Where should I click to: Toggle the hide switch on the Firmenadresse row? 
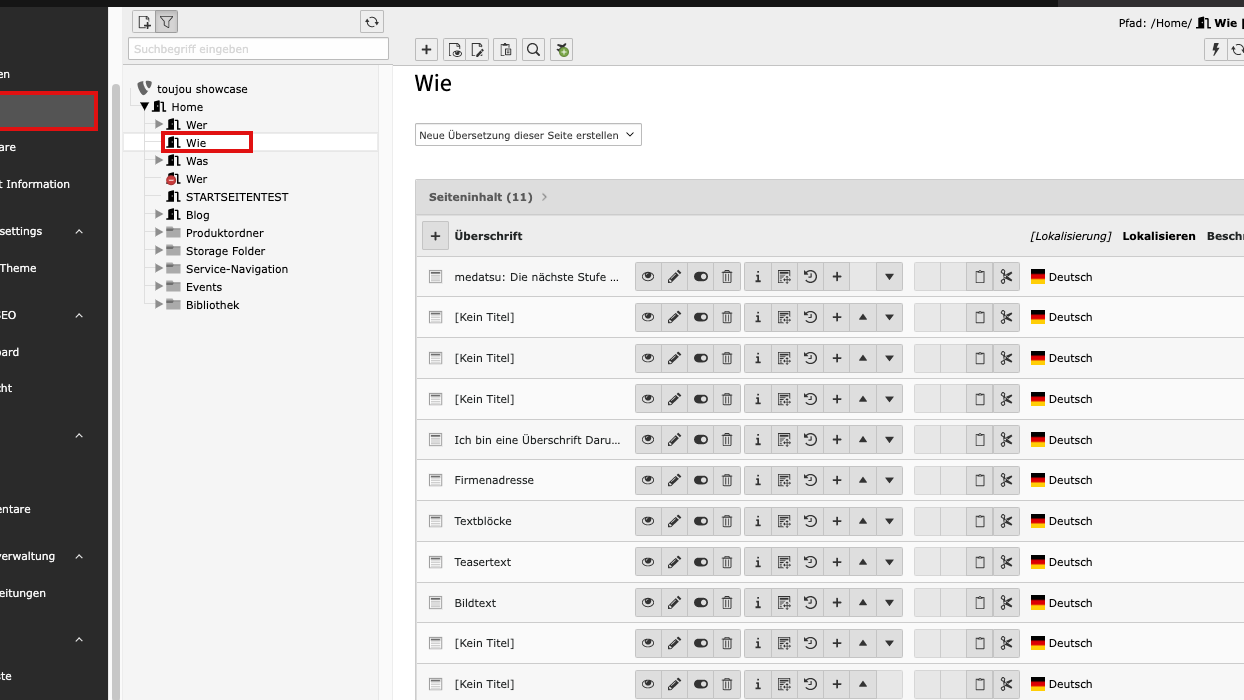[x=701, y=481]
